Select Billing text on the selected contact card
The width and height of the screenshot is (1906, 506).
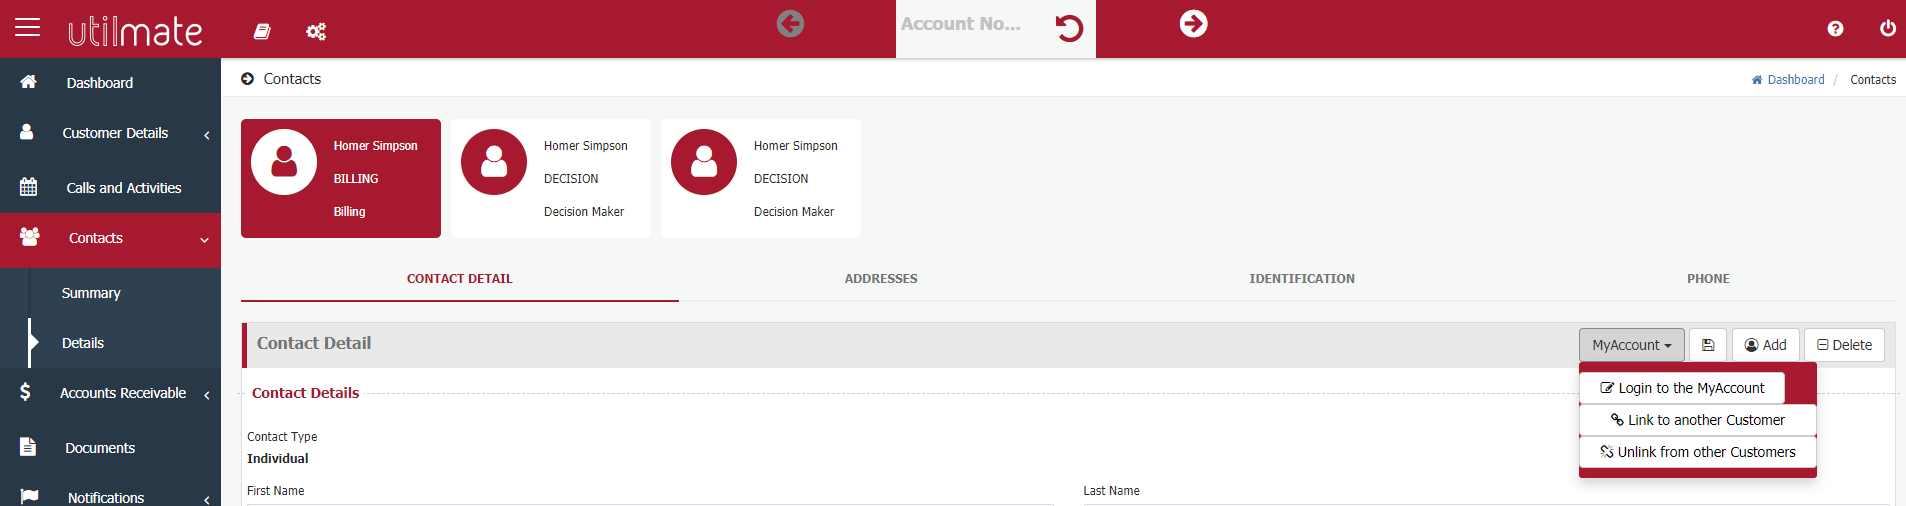[349, 212]
